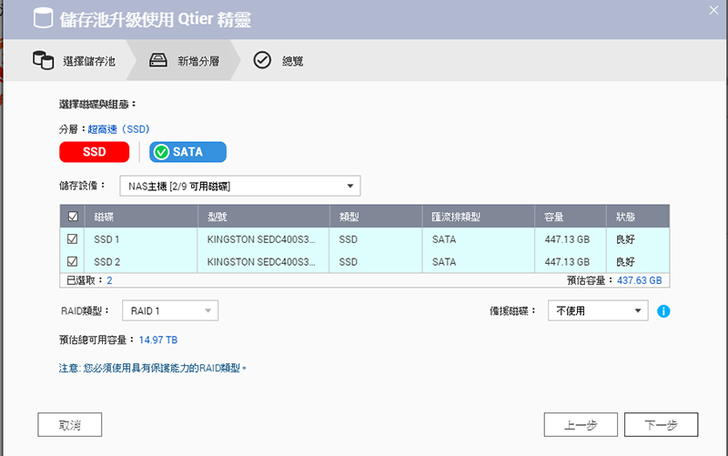Click green checkmark icon on SATA badge
This screenshot has height=456, width=728.
click(x=161, y=152)
